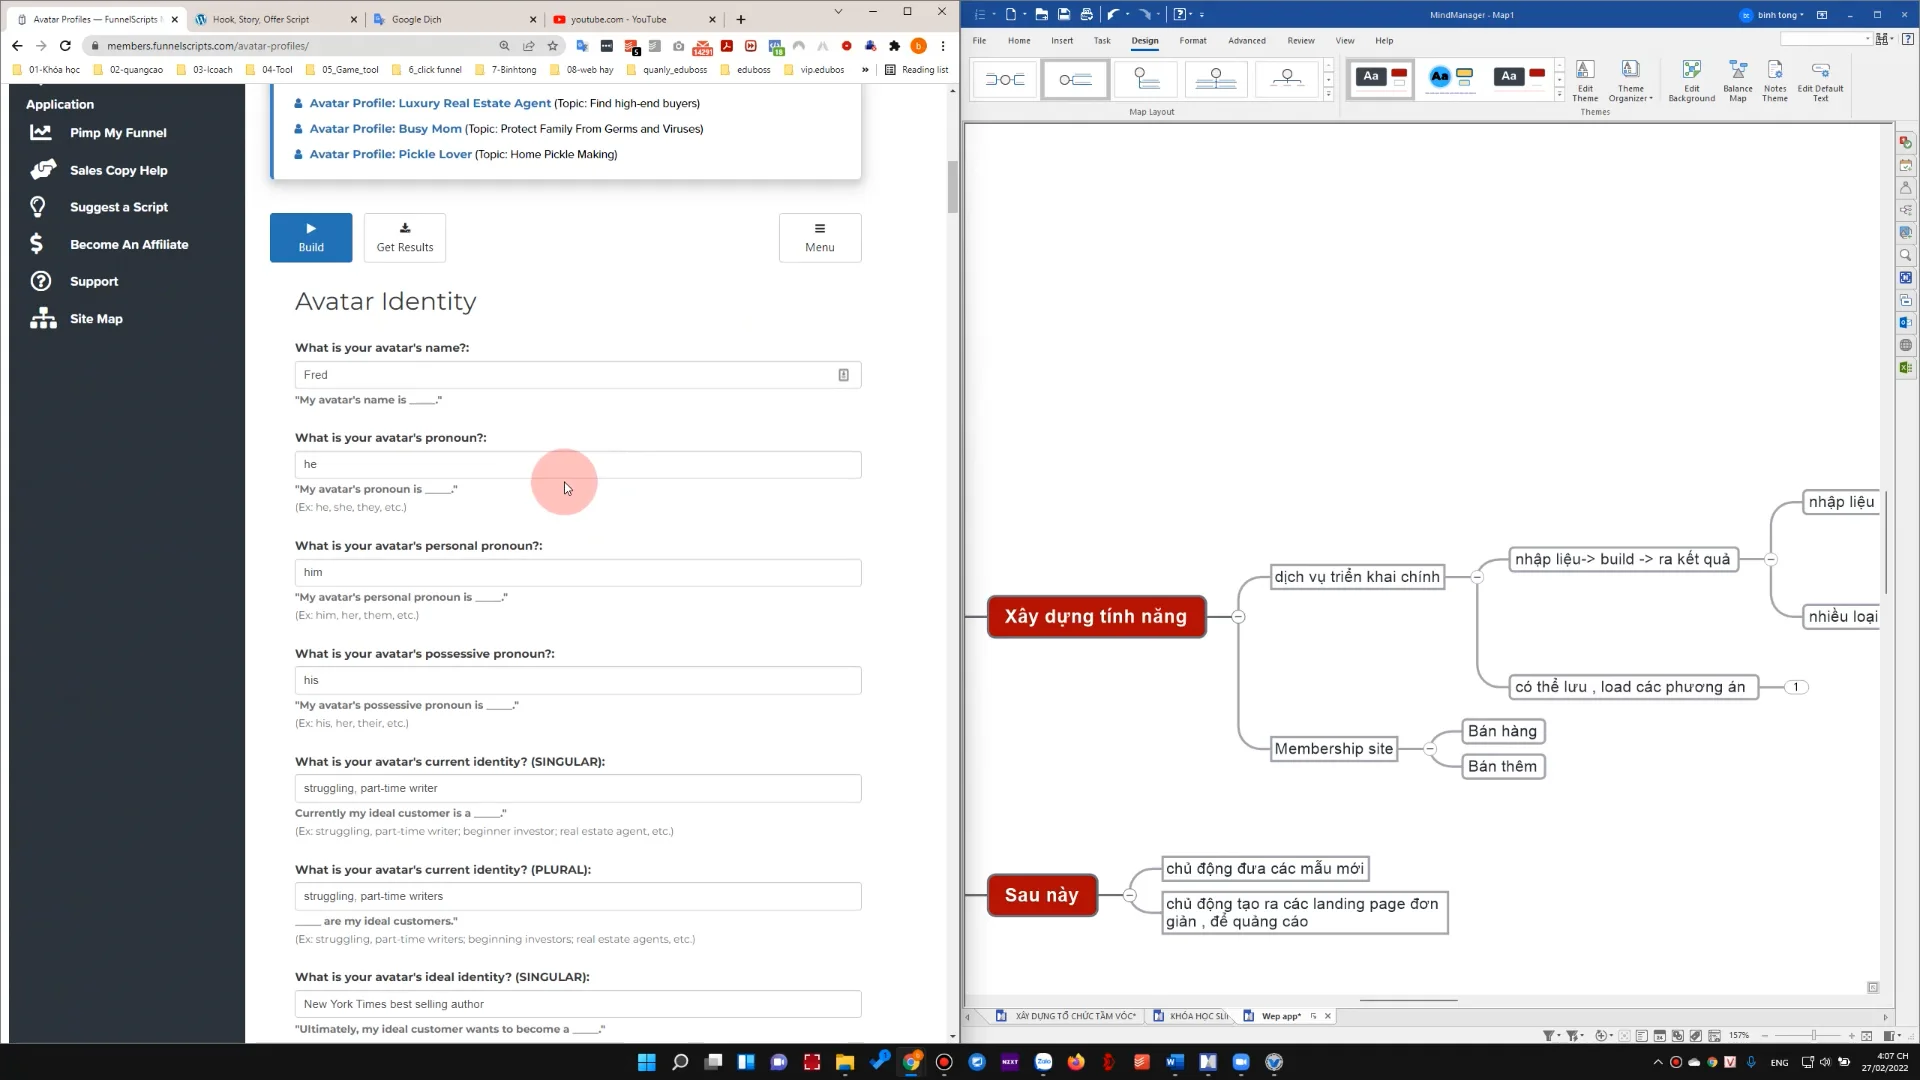The image size is (1920, 1080).
Task: Click the possessive pronoun field containing his
Action: point(578,680)
